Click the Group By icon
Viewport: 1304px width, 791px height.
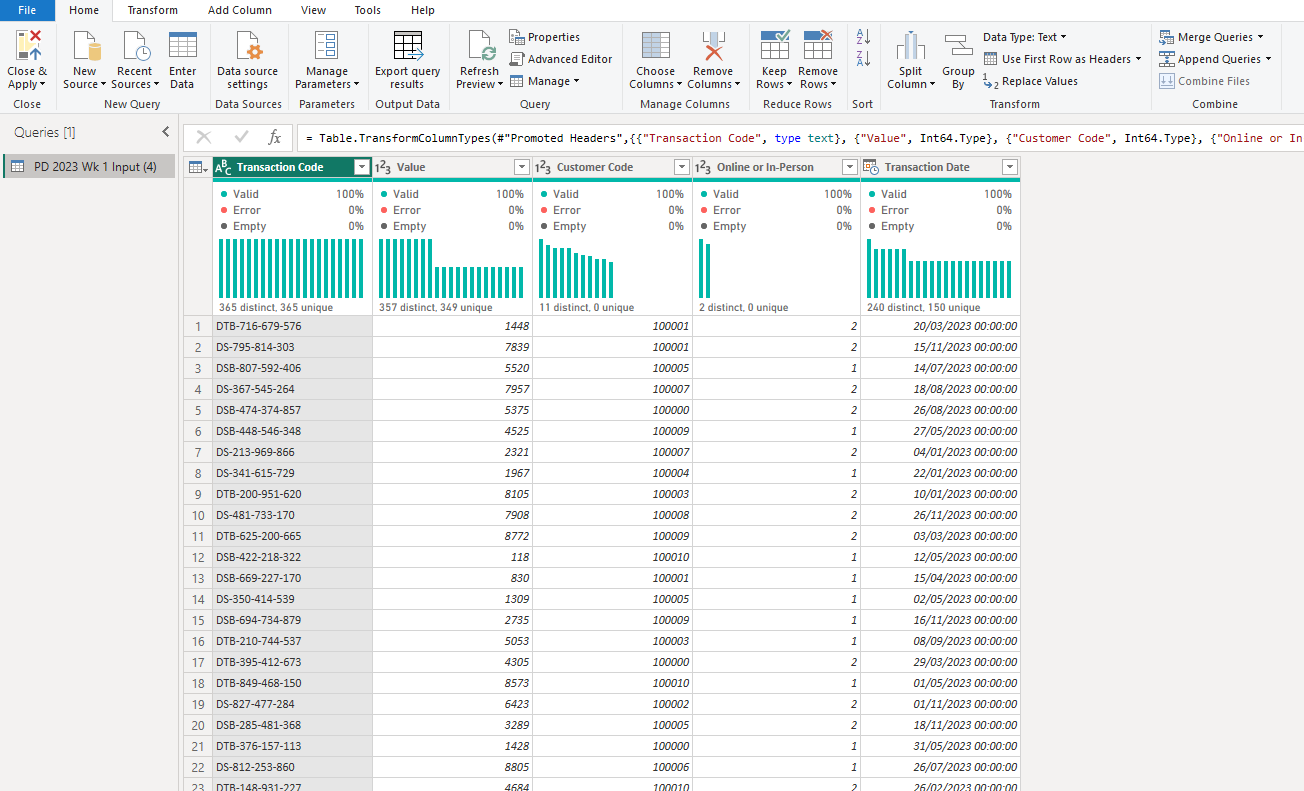pos(958,47)
